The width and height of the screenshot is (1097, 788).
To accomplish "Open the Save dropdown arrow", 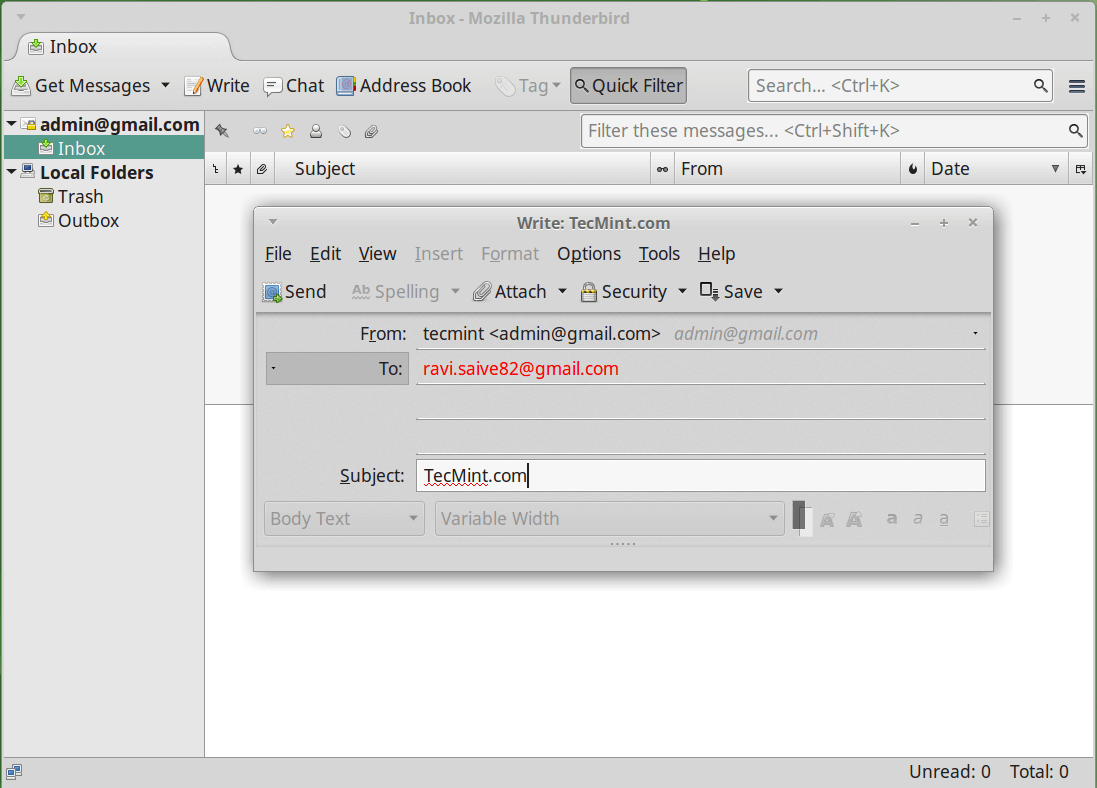I will [778, 291].
